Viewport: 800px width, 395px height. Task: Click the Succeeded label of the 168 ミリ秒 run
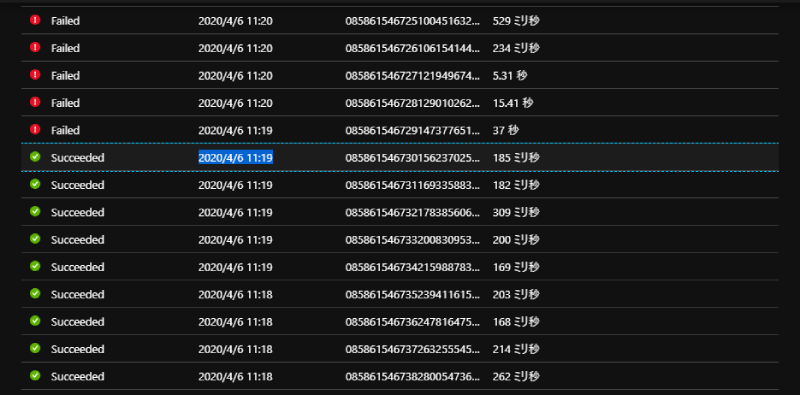click(78, 322)
